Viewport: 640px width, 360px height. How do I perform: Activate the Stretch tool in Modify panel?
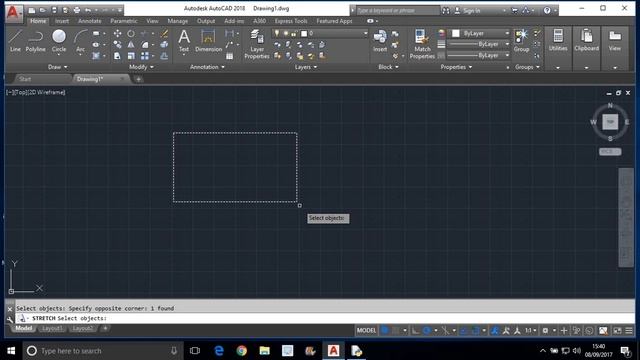click(x=117, y=56)
